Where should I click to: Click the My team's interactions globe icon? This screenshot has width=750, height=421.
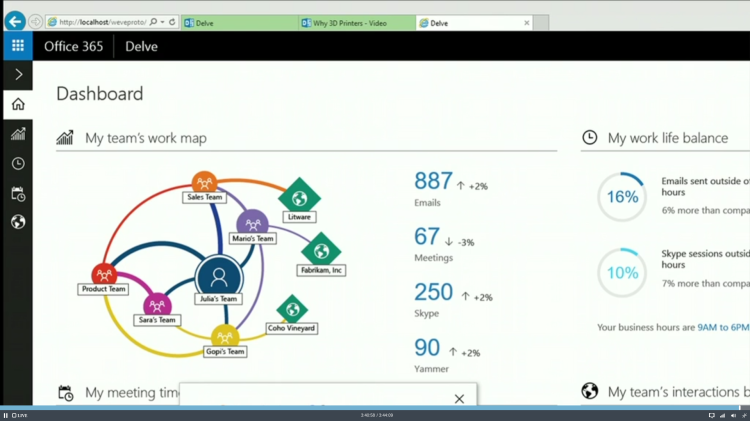[x=590, y=391]
